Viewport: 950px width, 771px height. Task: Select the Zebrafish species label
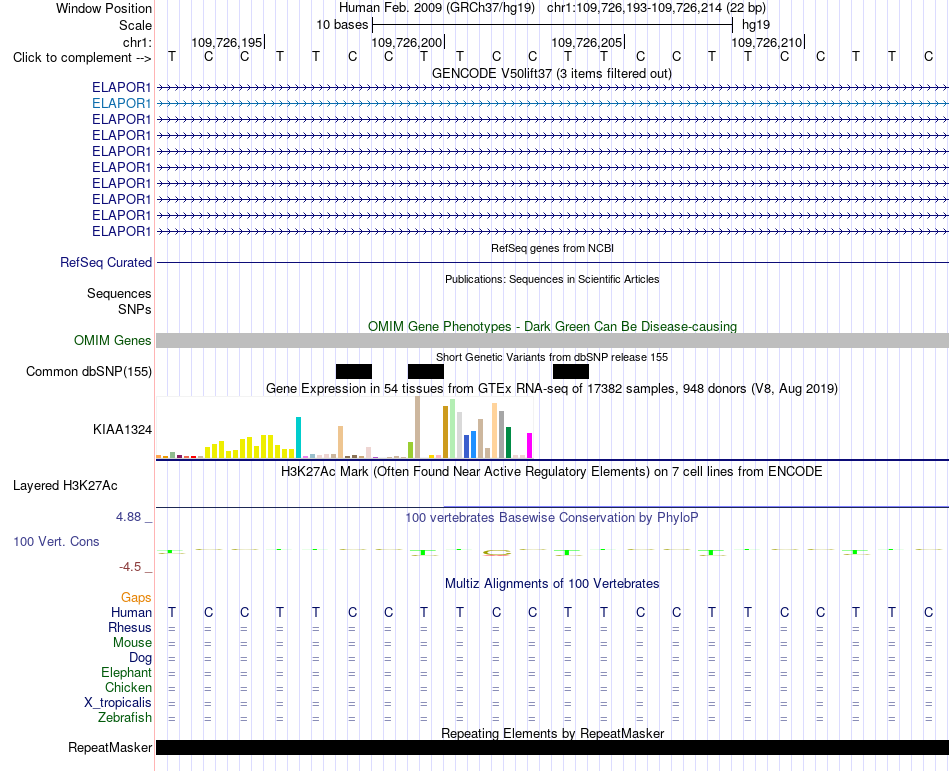tap(125, 718)
